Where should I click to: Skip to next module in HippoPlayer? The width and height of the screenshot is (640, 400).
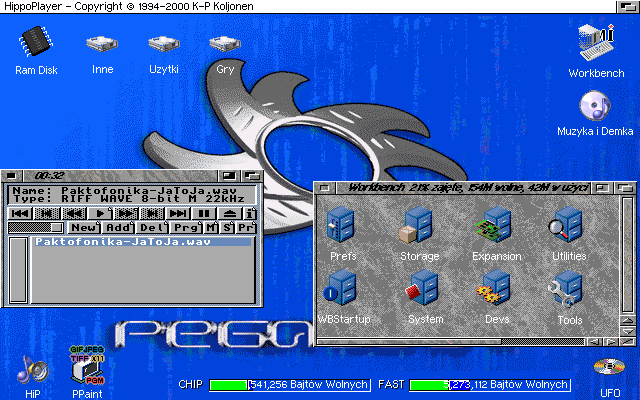(x=178, y=213)
